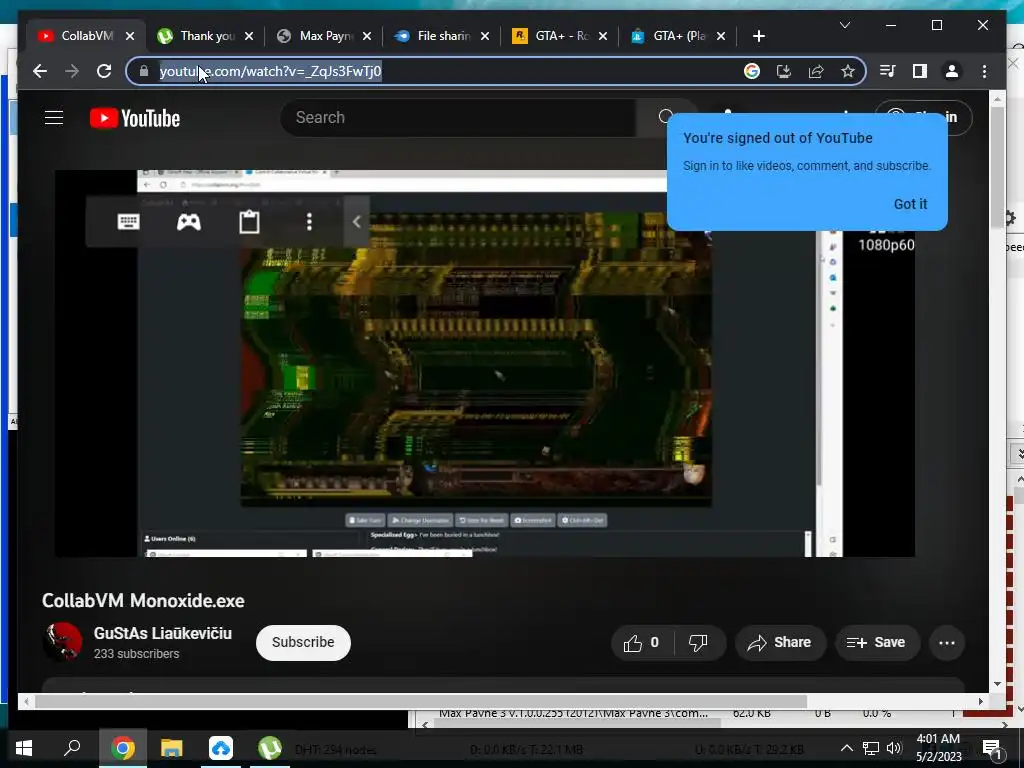The height and width of the screenshot is (768, 1024).
Task: Click the 233 subscribers text
Action: point(136,654)
